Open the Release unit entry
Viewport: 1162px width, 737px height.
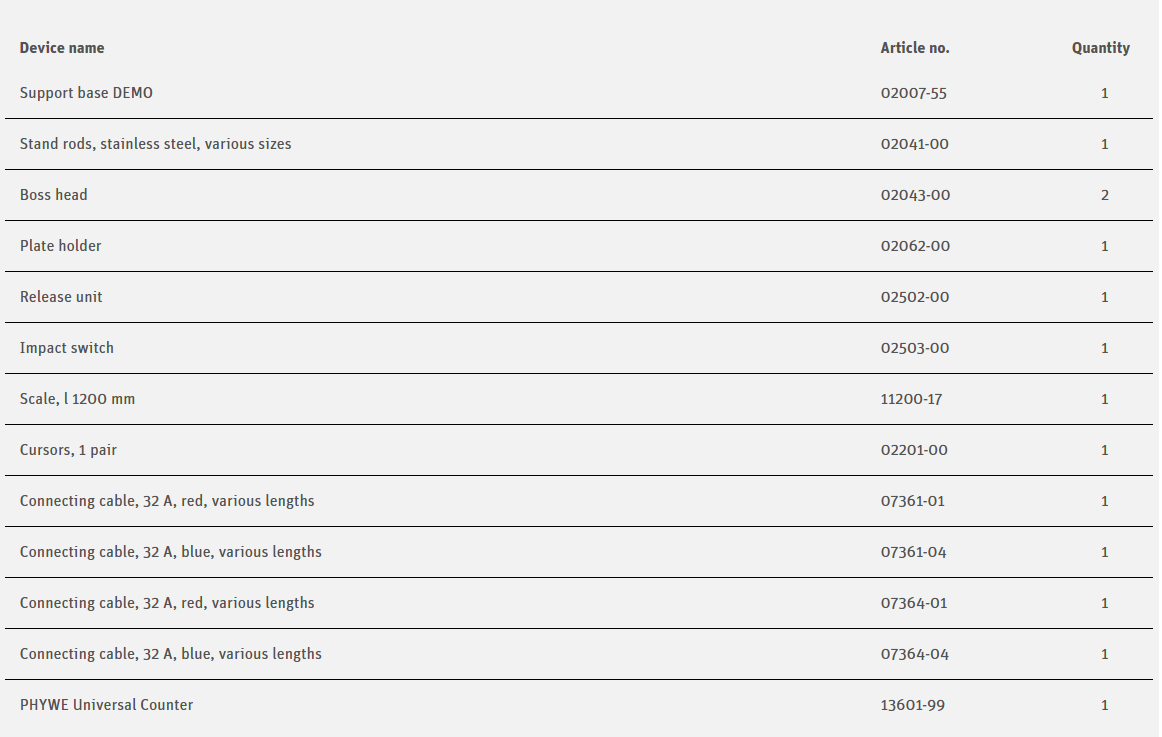point(61,297)
